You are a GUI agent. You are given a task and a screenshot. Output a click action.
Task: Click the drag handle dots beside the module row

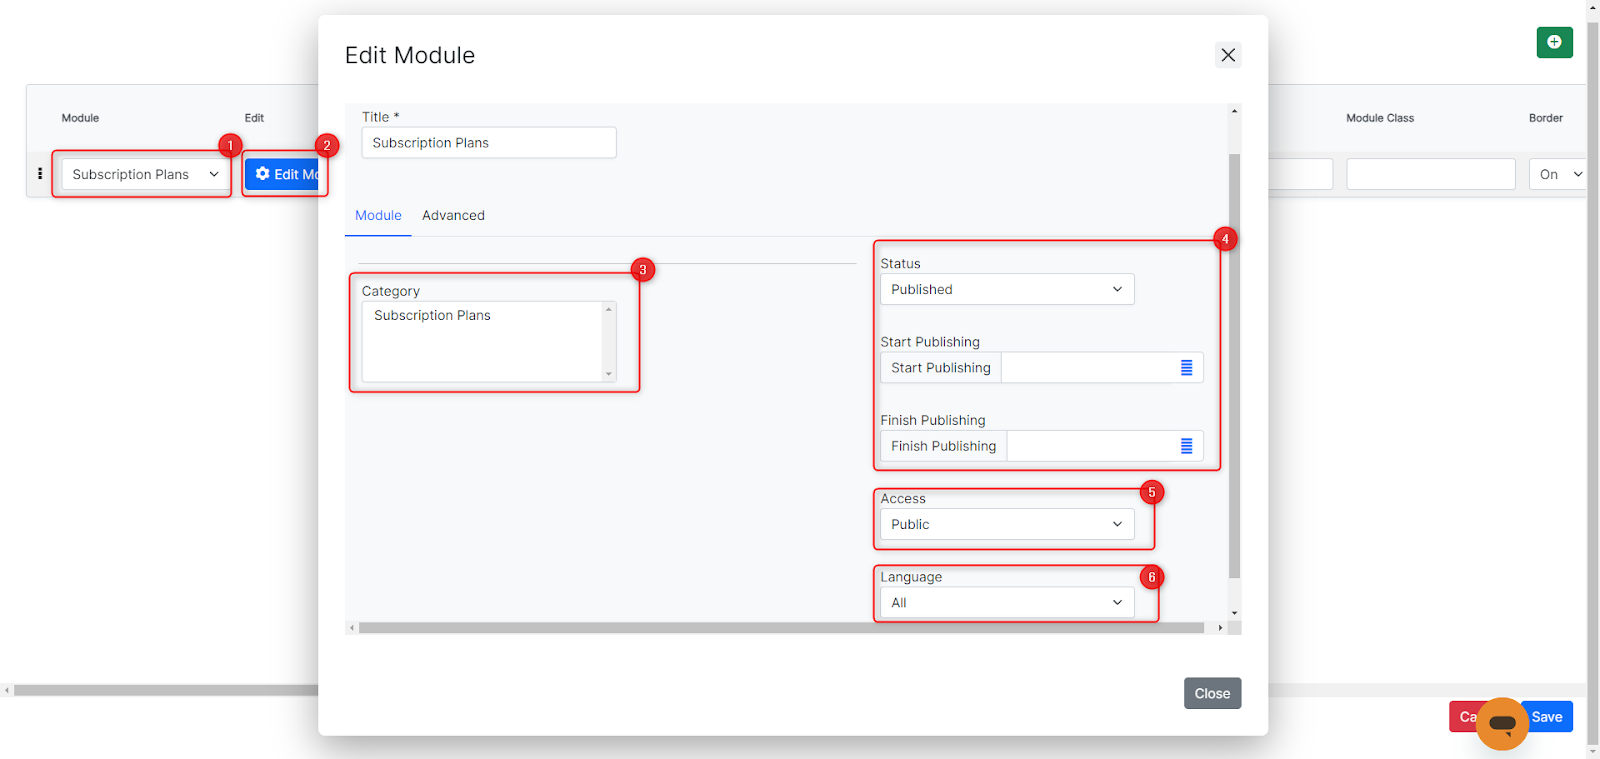(40, 174)
